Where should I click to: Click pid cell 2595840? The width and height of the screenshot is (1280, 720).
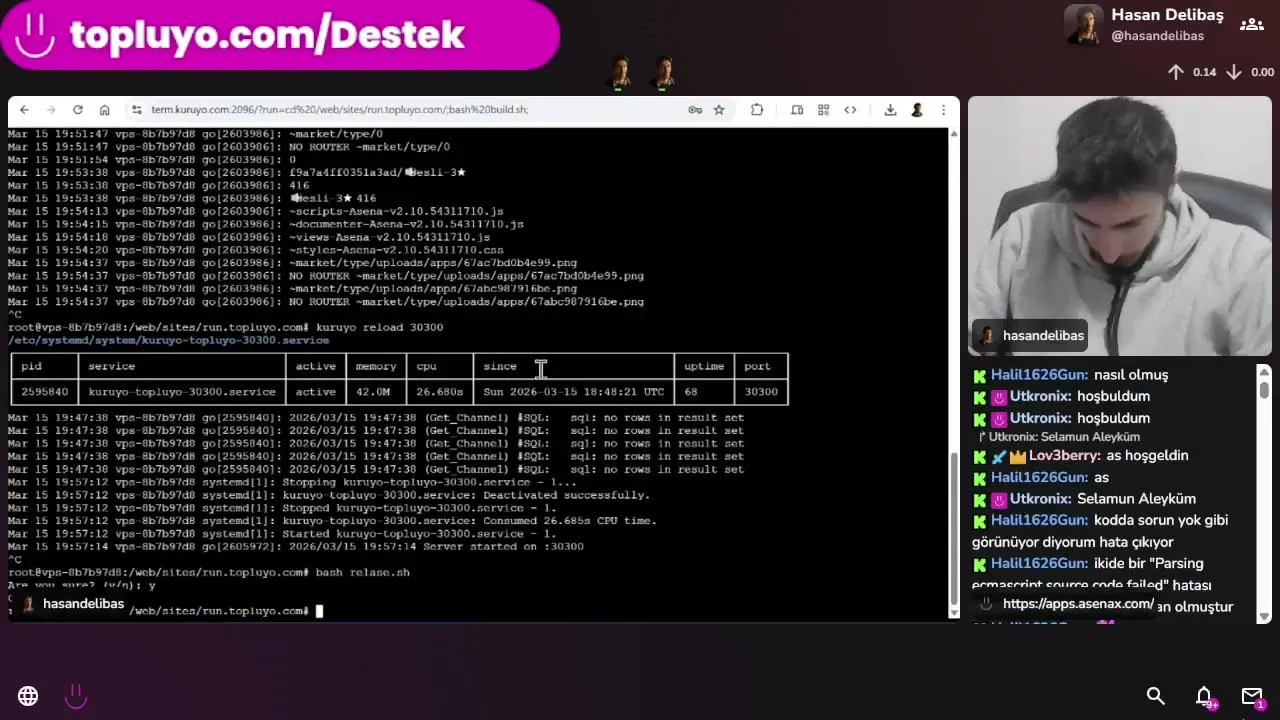(44, 392)
